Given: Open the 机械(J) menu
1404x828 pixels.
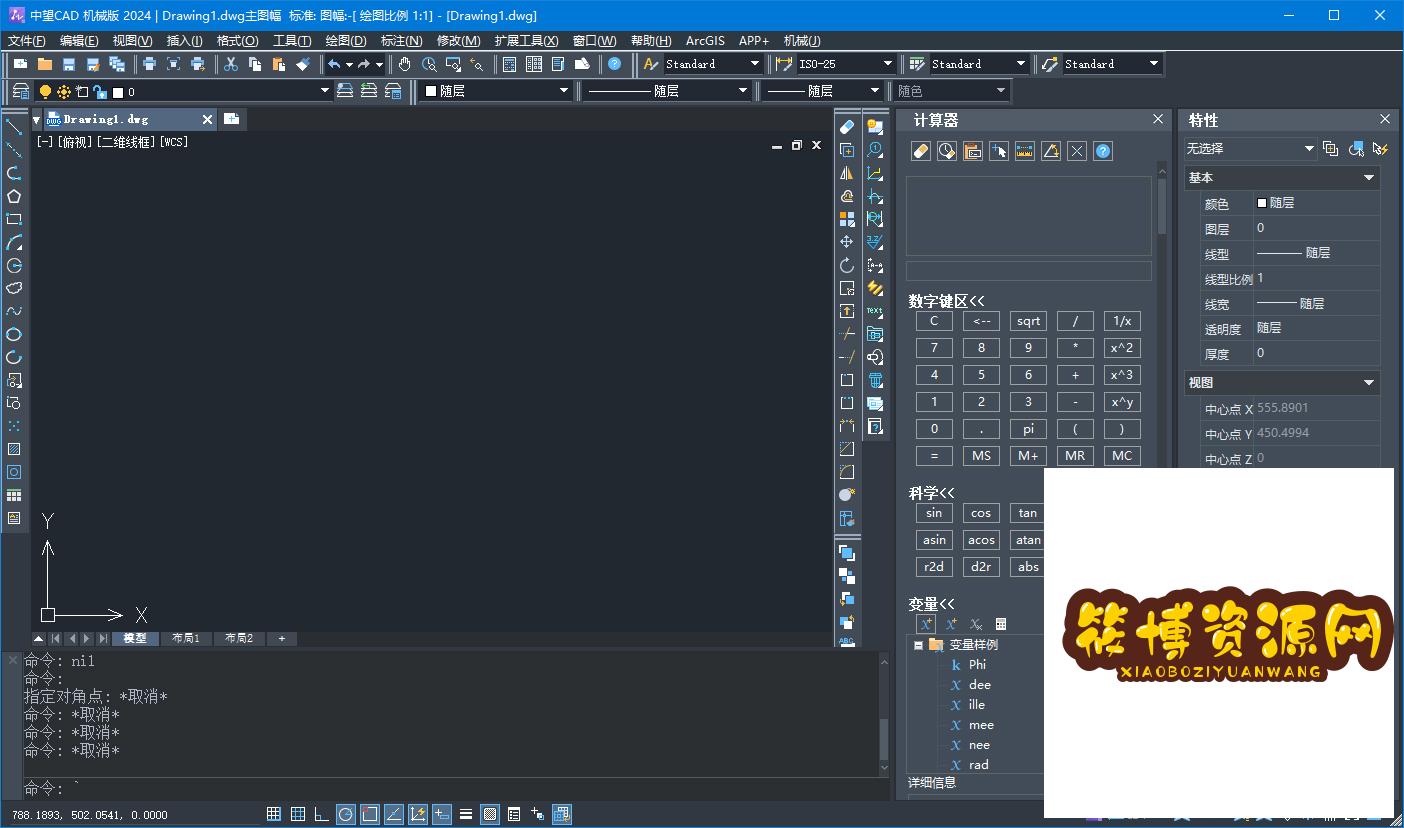Looking at the screenshot, I should pyautogui.click(x=802, y=41).
